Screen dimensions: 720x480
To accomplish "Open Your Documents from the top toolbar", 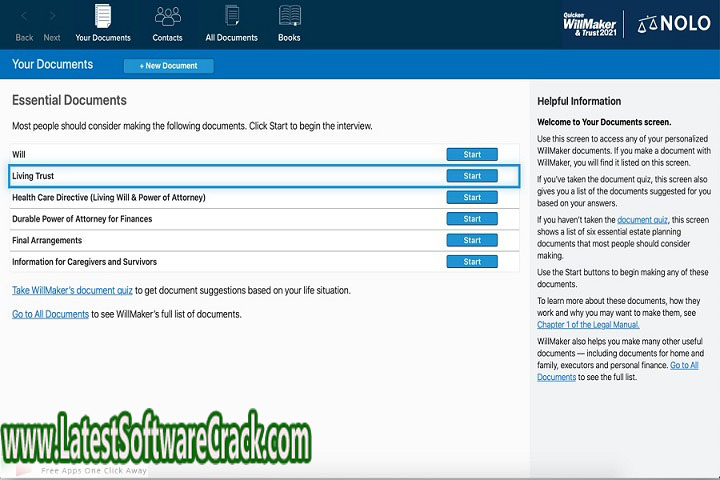I will 103,23.
